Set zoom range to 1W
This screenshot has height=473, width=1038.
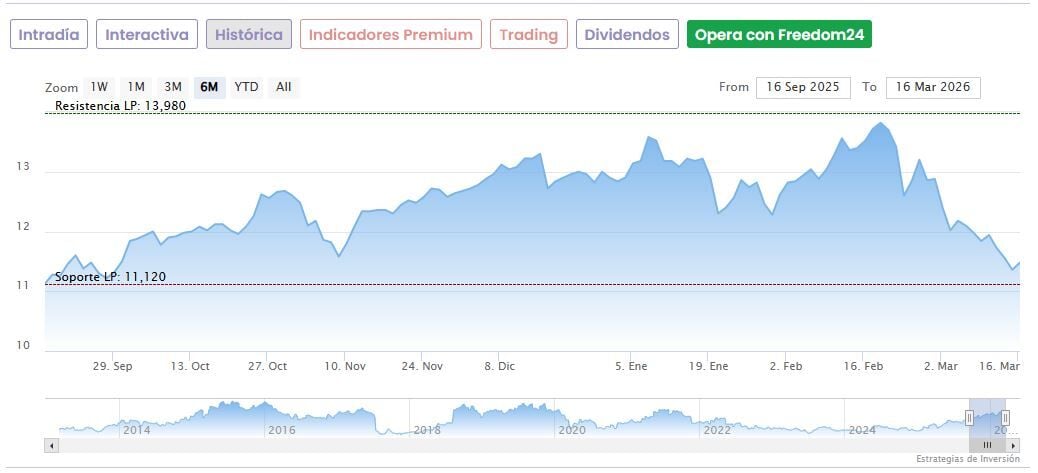100,87
